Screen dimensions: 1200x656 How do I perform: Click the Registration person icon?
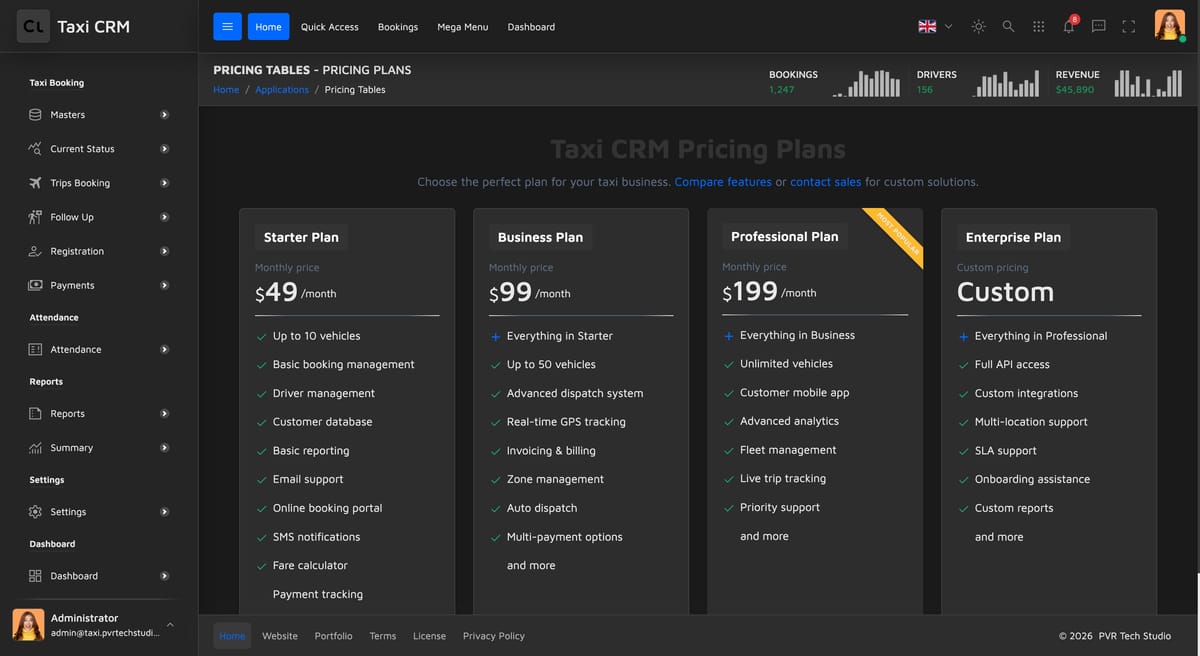click(x=35, y=251)
